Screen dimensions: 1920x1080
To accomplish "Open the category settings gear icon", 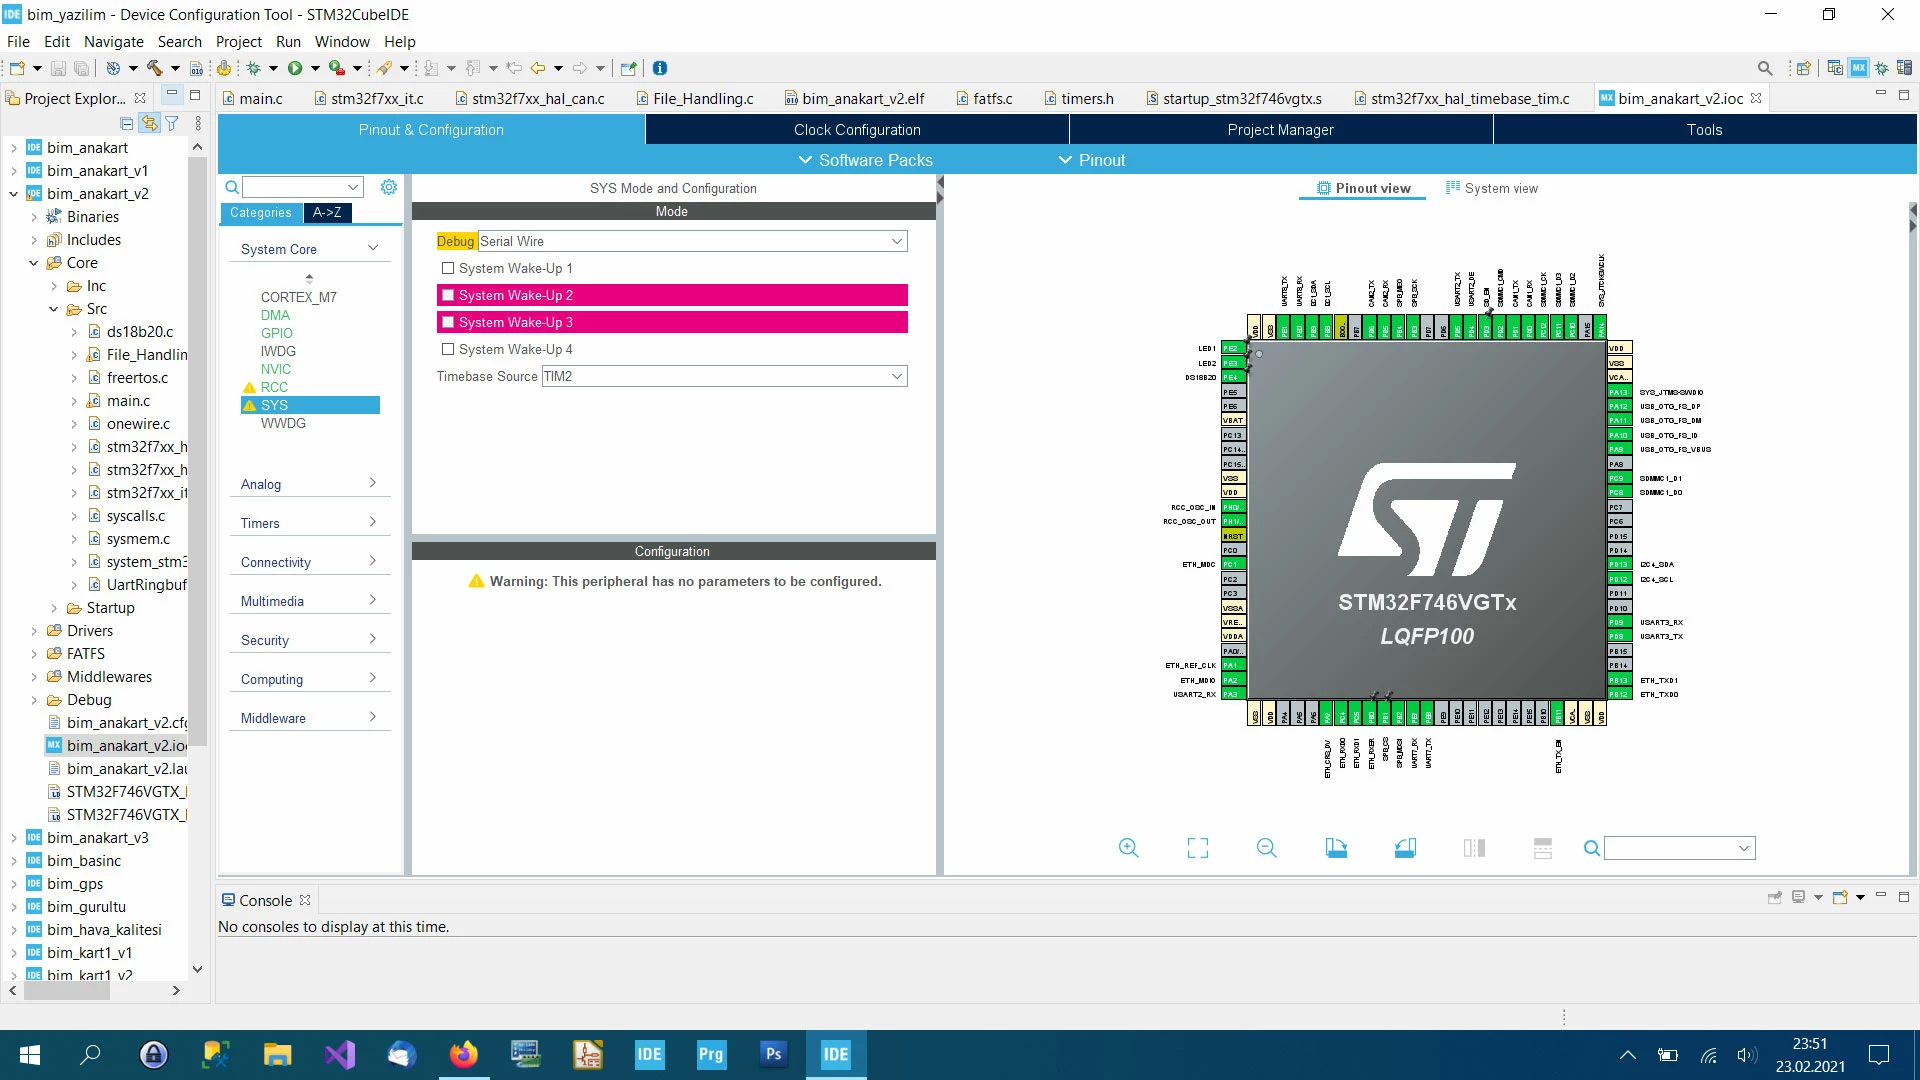I will click(389, 187).
